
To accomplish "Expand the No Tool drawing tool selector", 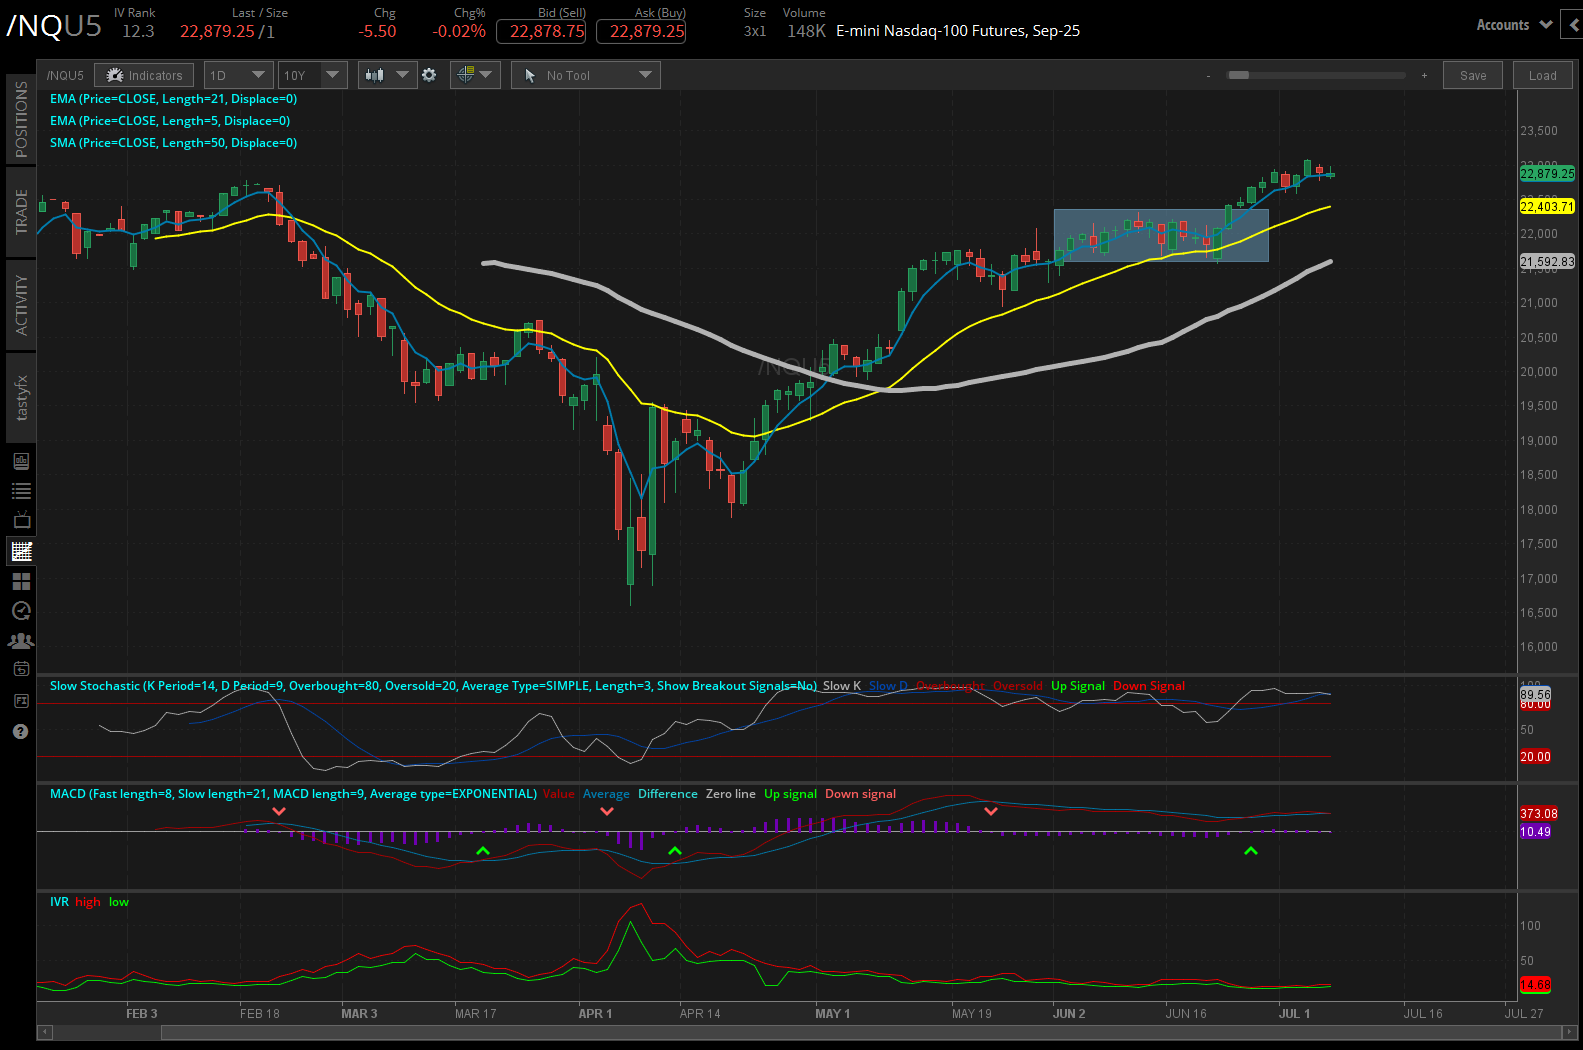I will click(586, 75).
